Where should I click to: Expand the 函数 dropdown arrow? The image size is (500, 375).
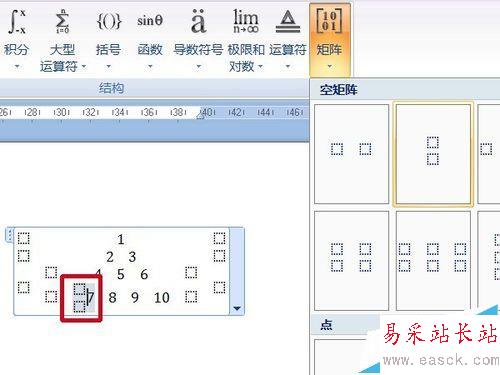(150, 66)
